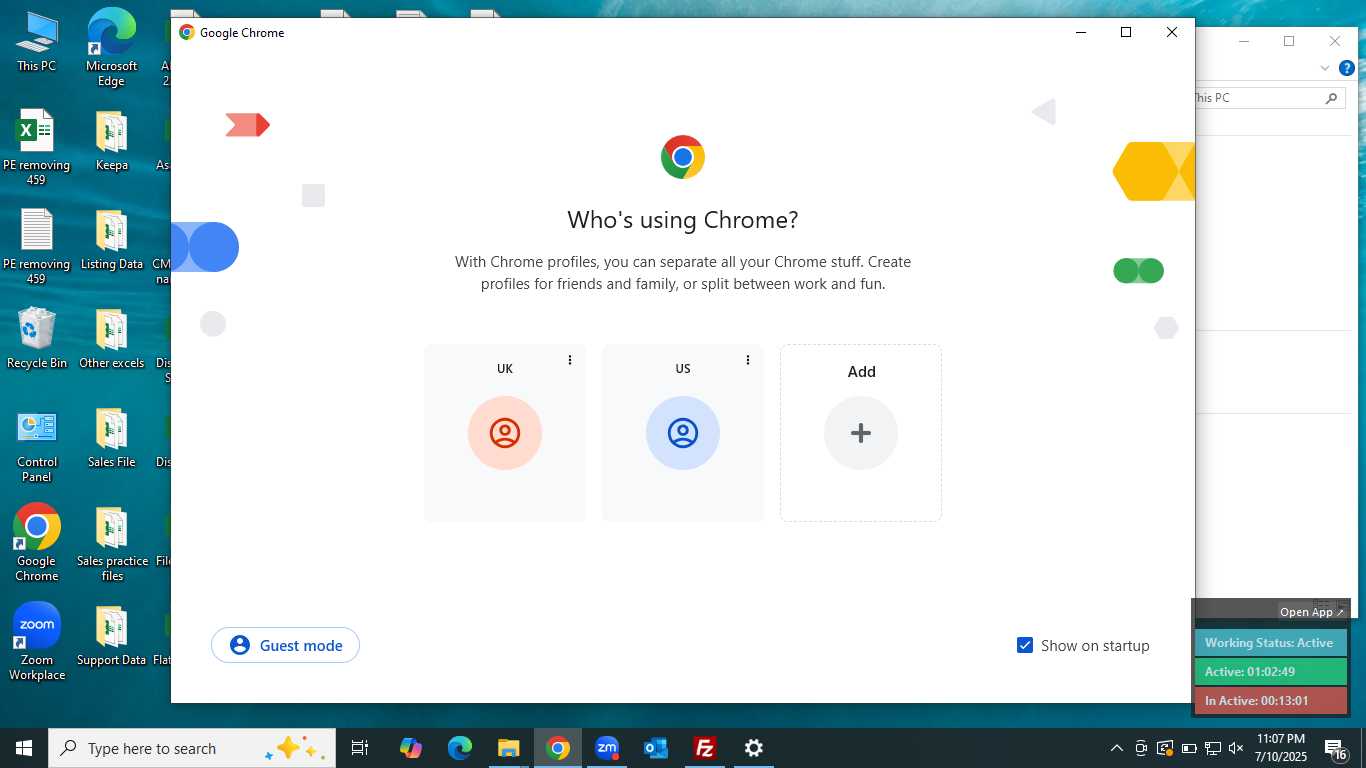Click the Working Status: Active bar
The height and width of the screenshot is (768, 1366).
tap(1270, 643)
